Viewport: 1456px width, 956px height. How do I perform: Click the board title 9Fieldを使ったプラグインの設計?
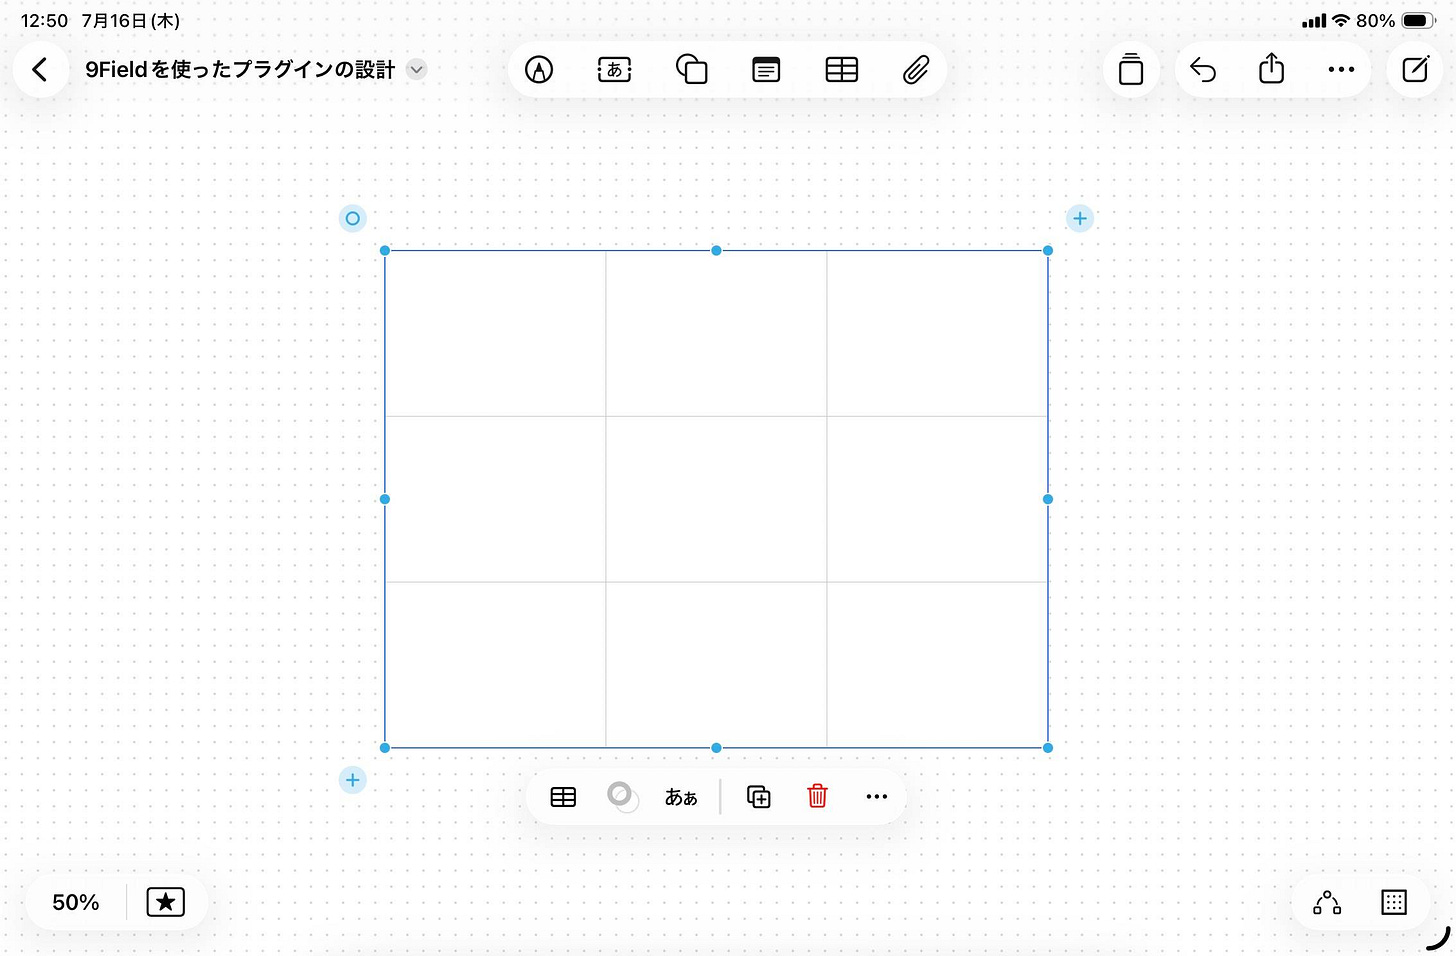pos(240,70)
